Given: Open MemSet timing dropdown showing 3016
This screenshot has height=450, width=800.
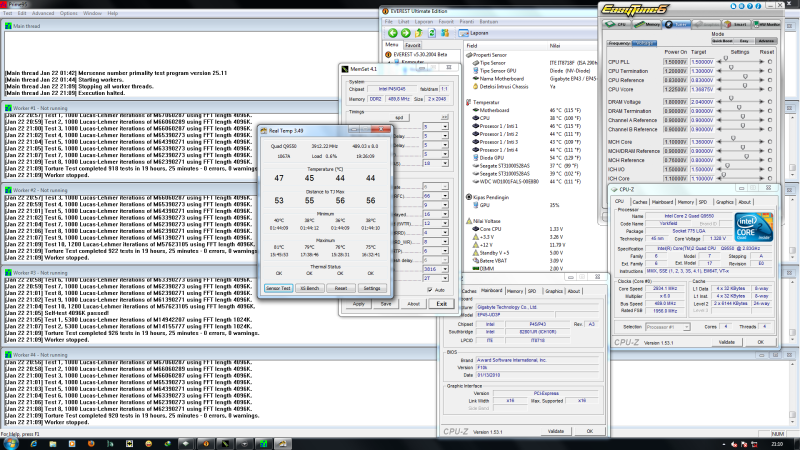Looking at the screenshot, I should 436,269.
